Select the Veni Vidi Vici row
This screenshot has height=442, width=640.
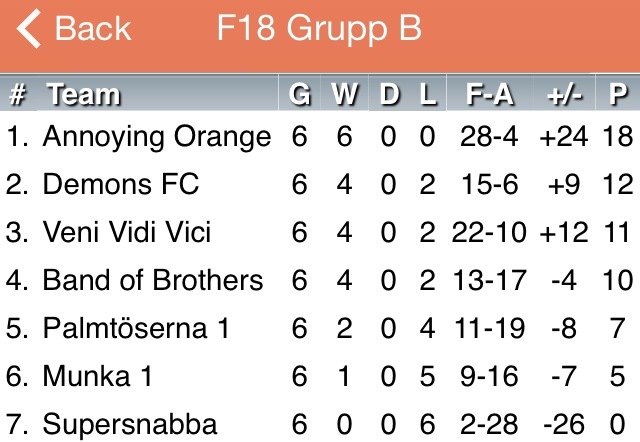[320, 233]
